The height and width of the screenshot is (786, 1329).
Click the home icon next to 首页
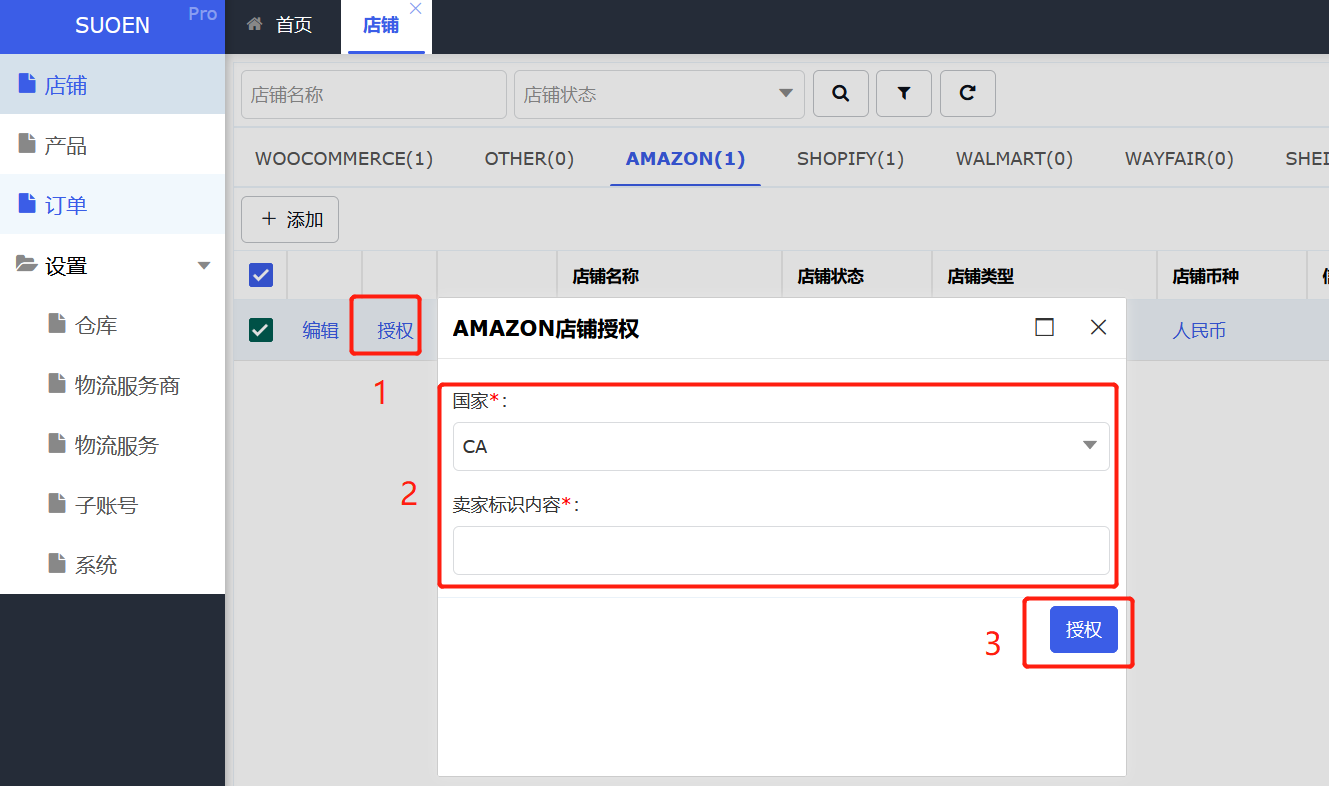[256, 24]
